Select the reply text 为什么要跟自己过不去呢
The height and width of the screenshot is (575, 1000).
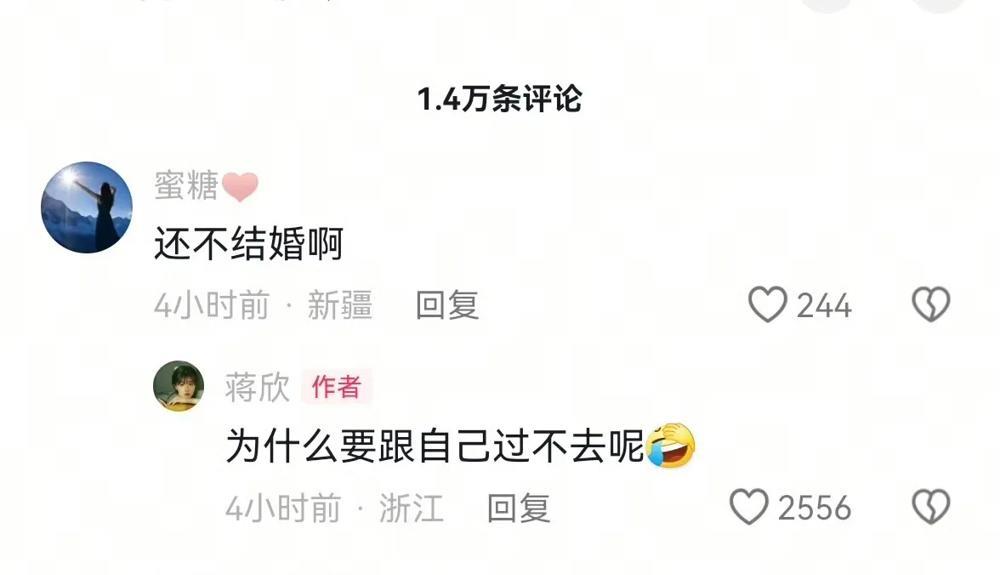tap(435, 446)
